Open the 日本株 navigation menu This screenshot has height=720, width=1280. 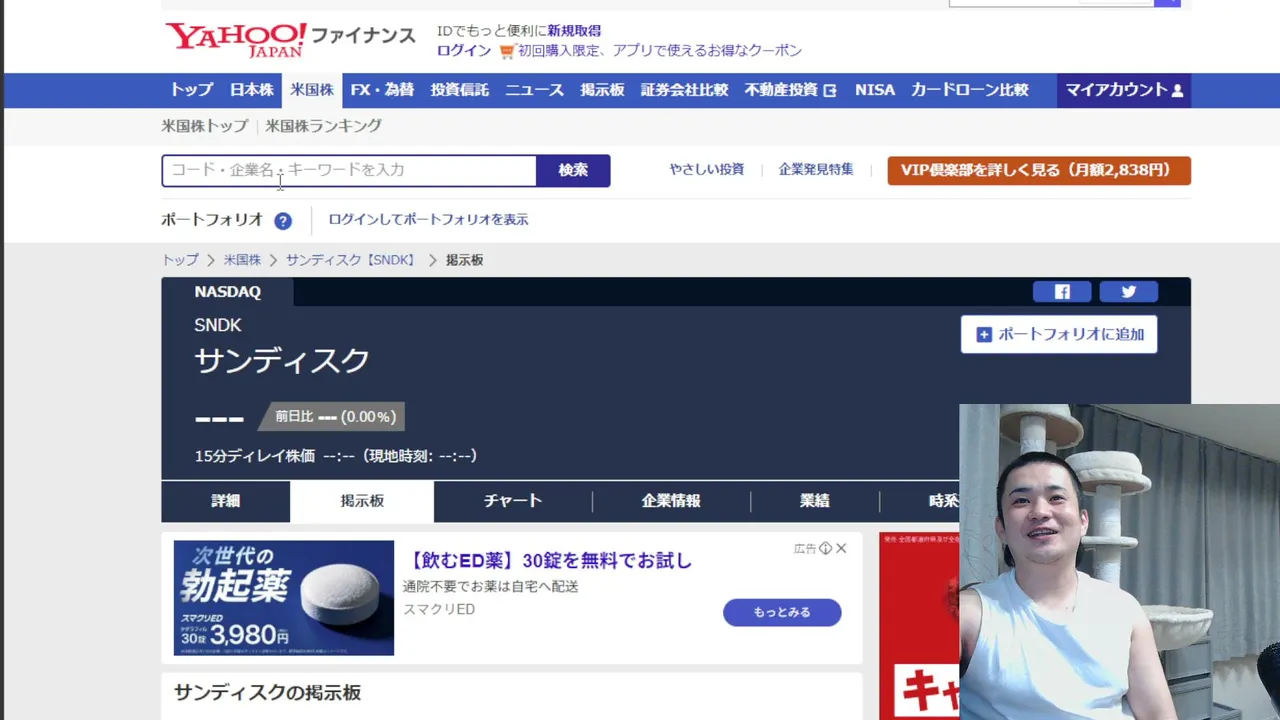(x=252, y=90)
